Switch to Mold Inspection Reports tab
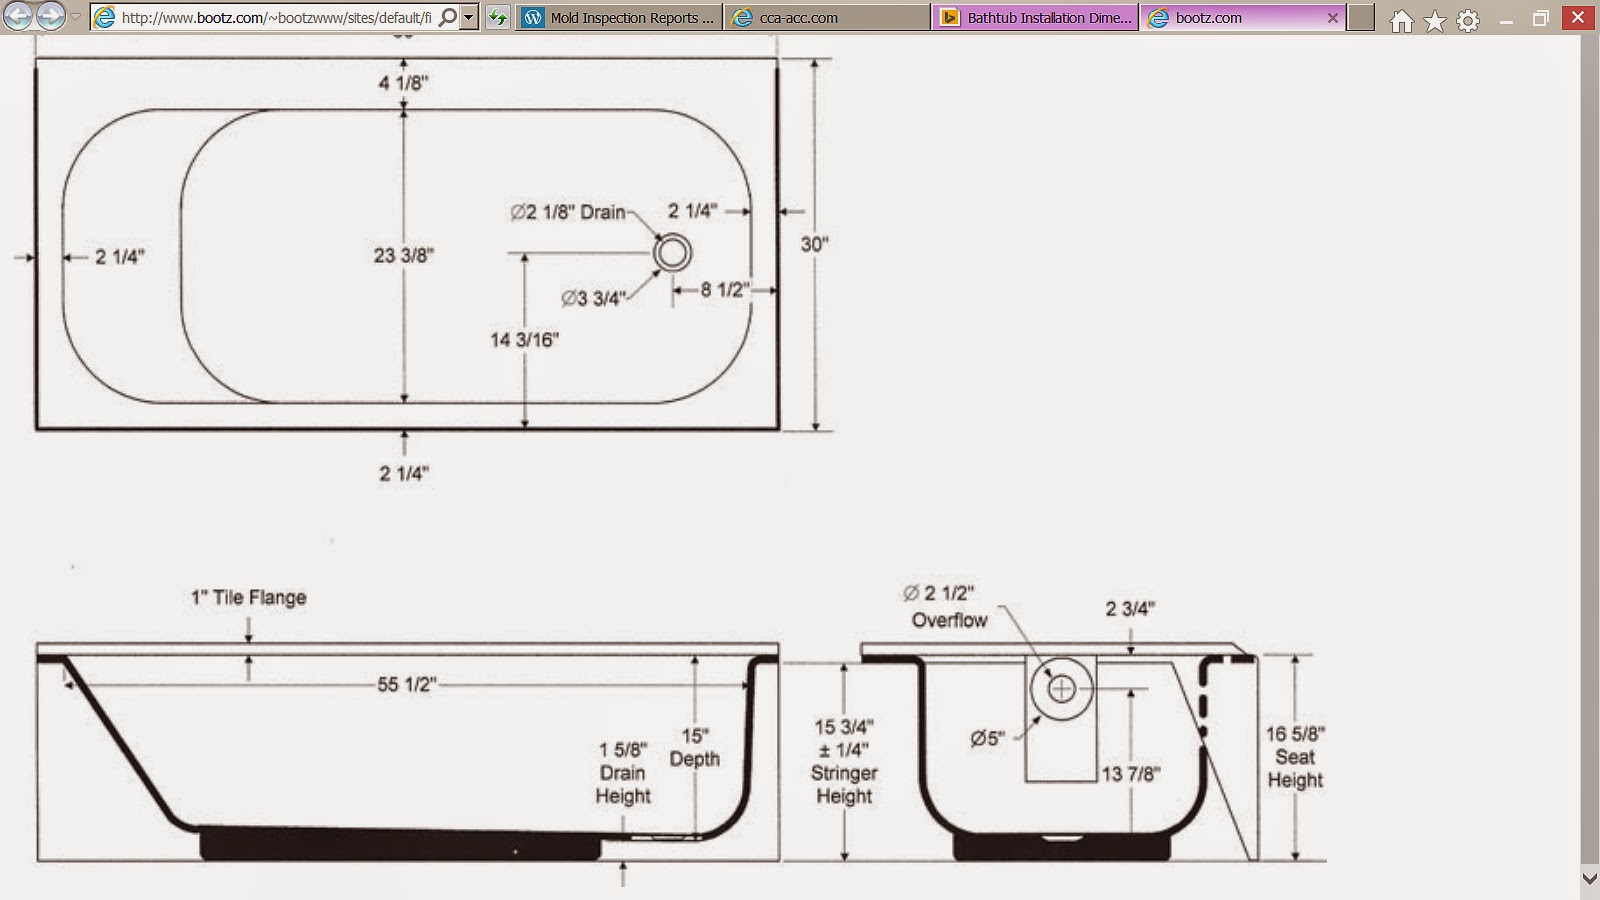 [x=619, y=17]
